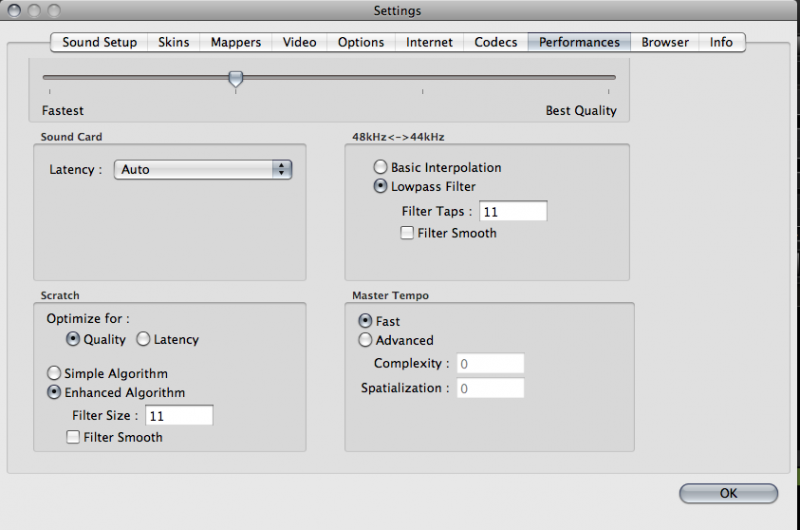The image size is (800, 530).
Task: Click the performance quality slider handle
Action: click(x=235, y=78)
